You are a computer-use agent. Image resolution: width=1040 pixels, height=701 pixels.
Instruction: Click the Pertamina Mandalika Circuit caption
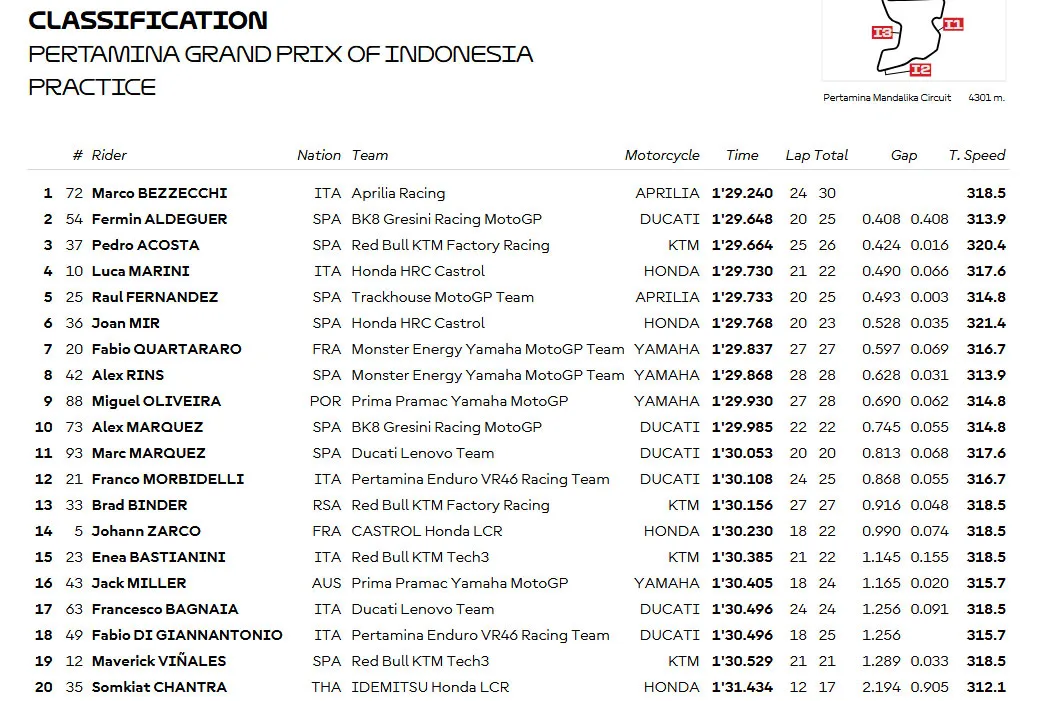887,98
